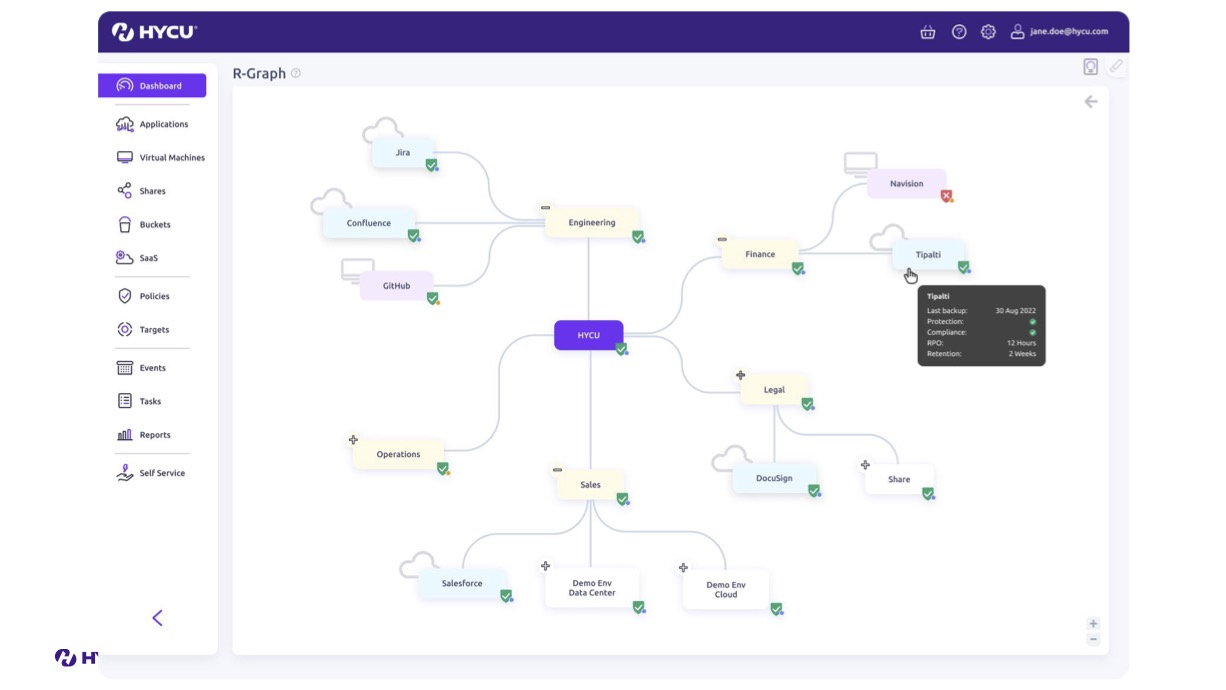The width and height of the screenshot is (1226, 690).
Task: Zoom out with the minus button
Action: click(1093, 639)
